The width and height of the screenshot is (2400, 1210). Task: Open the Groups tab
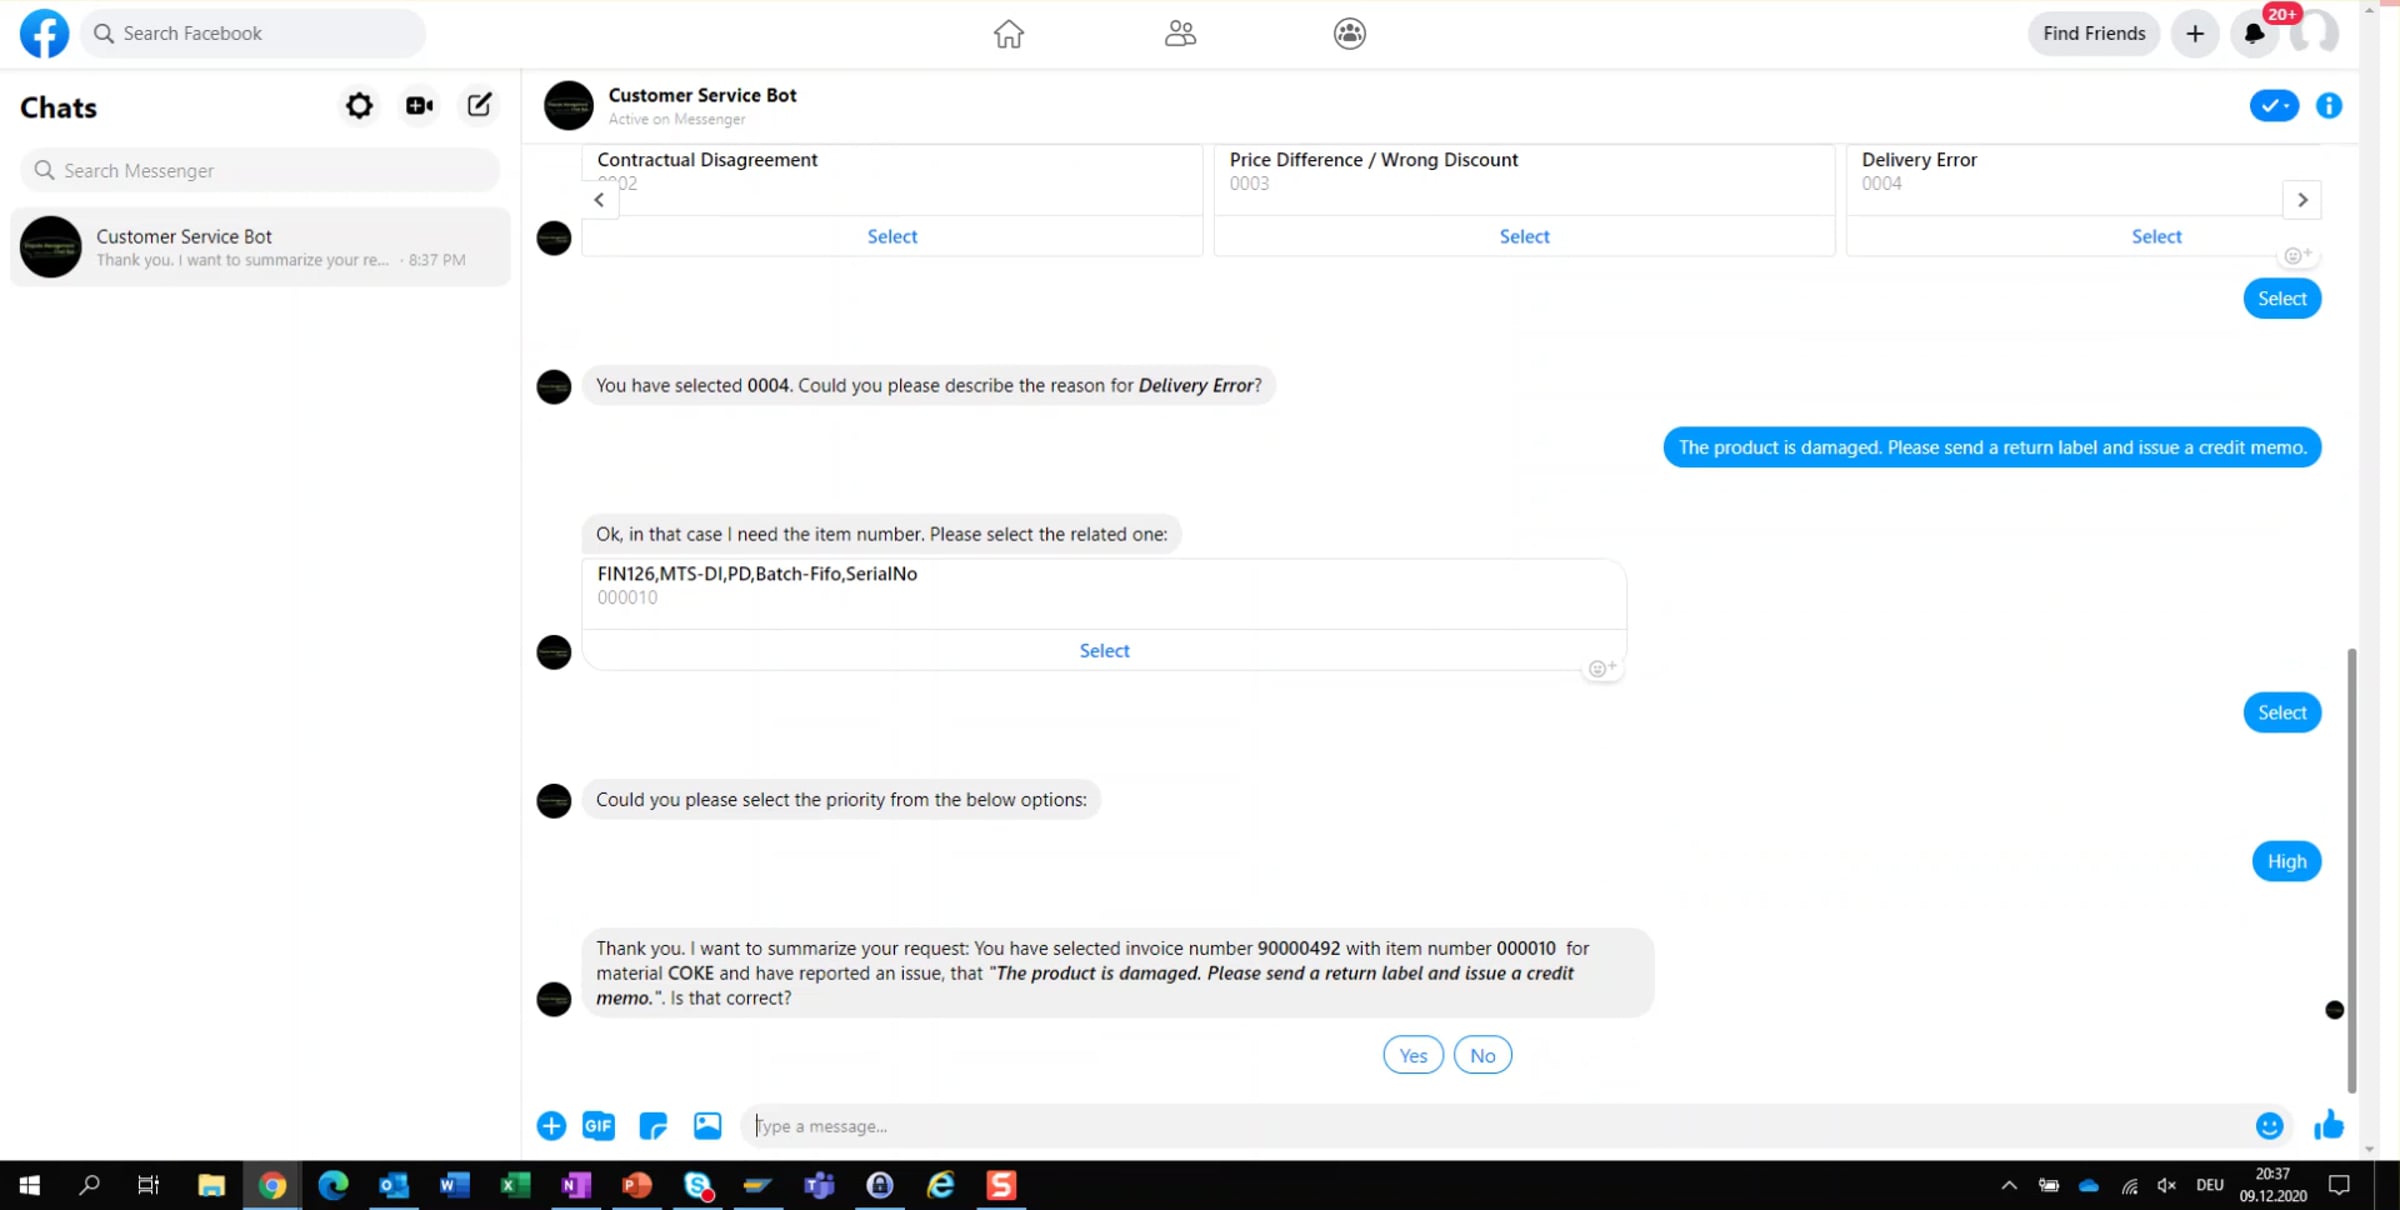1349,34
